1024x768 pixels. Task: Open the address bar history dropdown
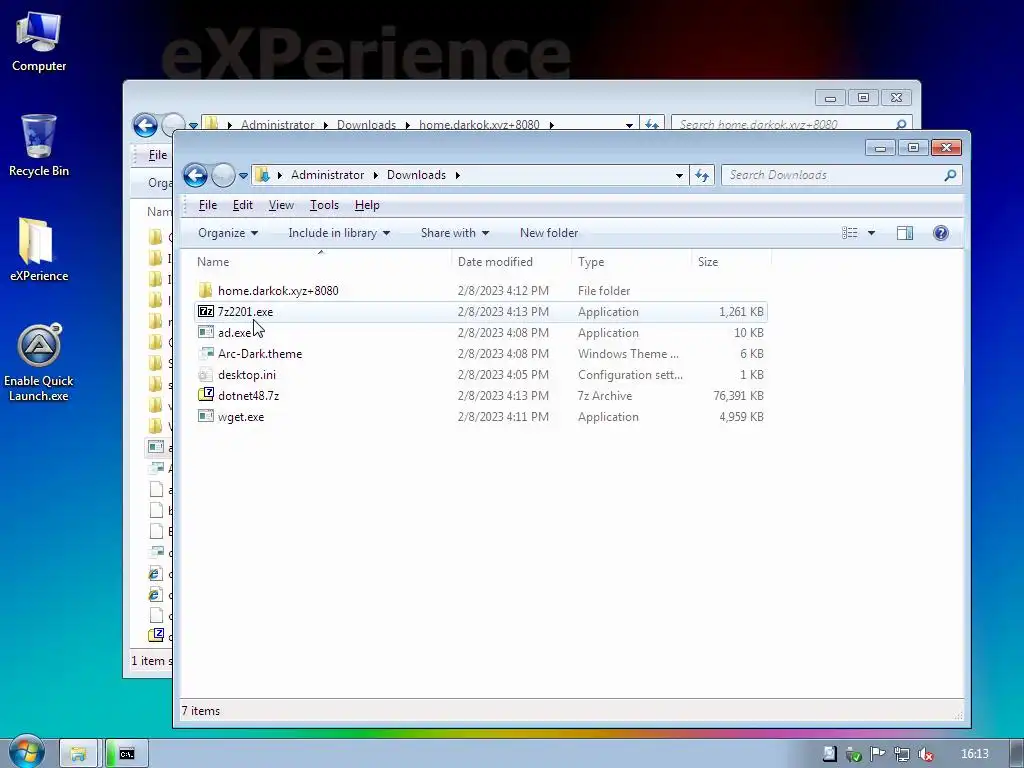(679, 175)
